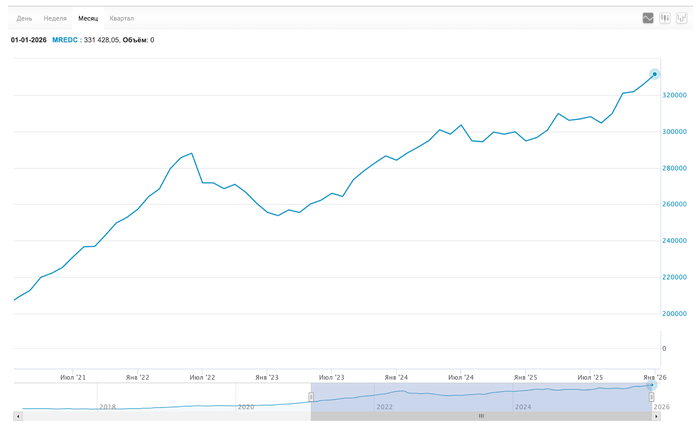Click the 01-01-2026 date label
This screenshot has height=426, width=700.
click(x=28, y=40)
